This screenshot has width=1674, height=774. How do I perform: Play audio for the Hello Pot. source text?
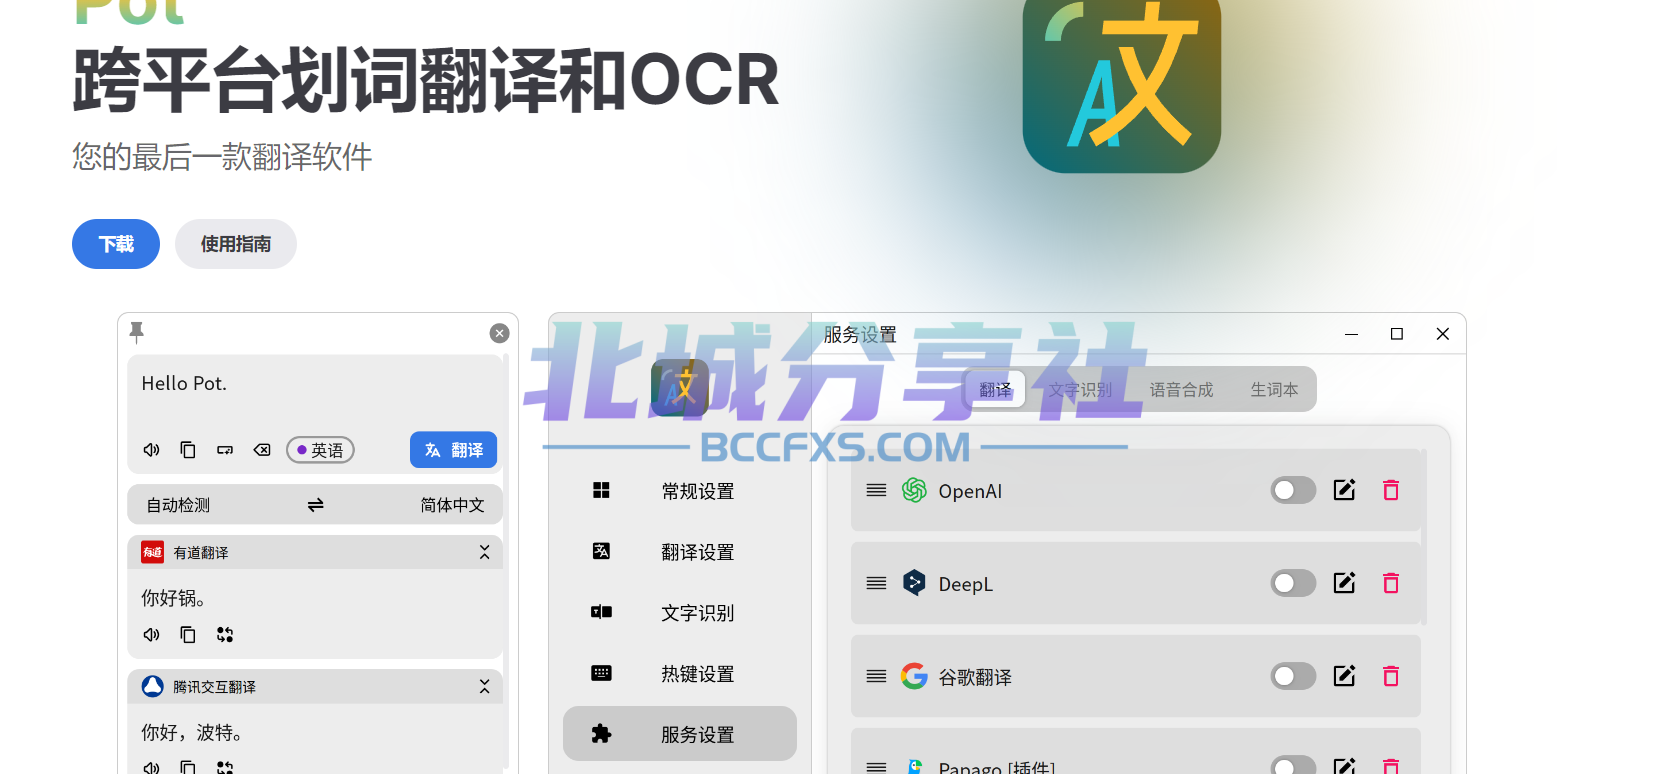[x=152, y=450]
